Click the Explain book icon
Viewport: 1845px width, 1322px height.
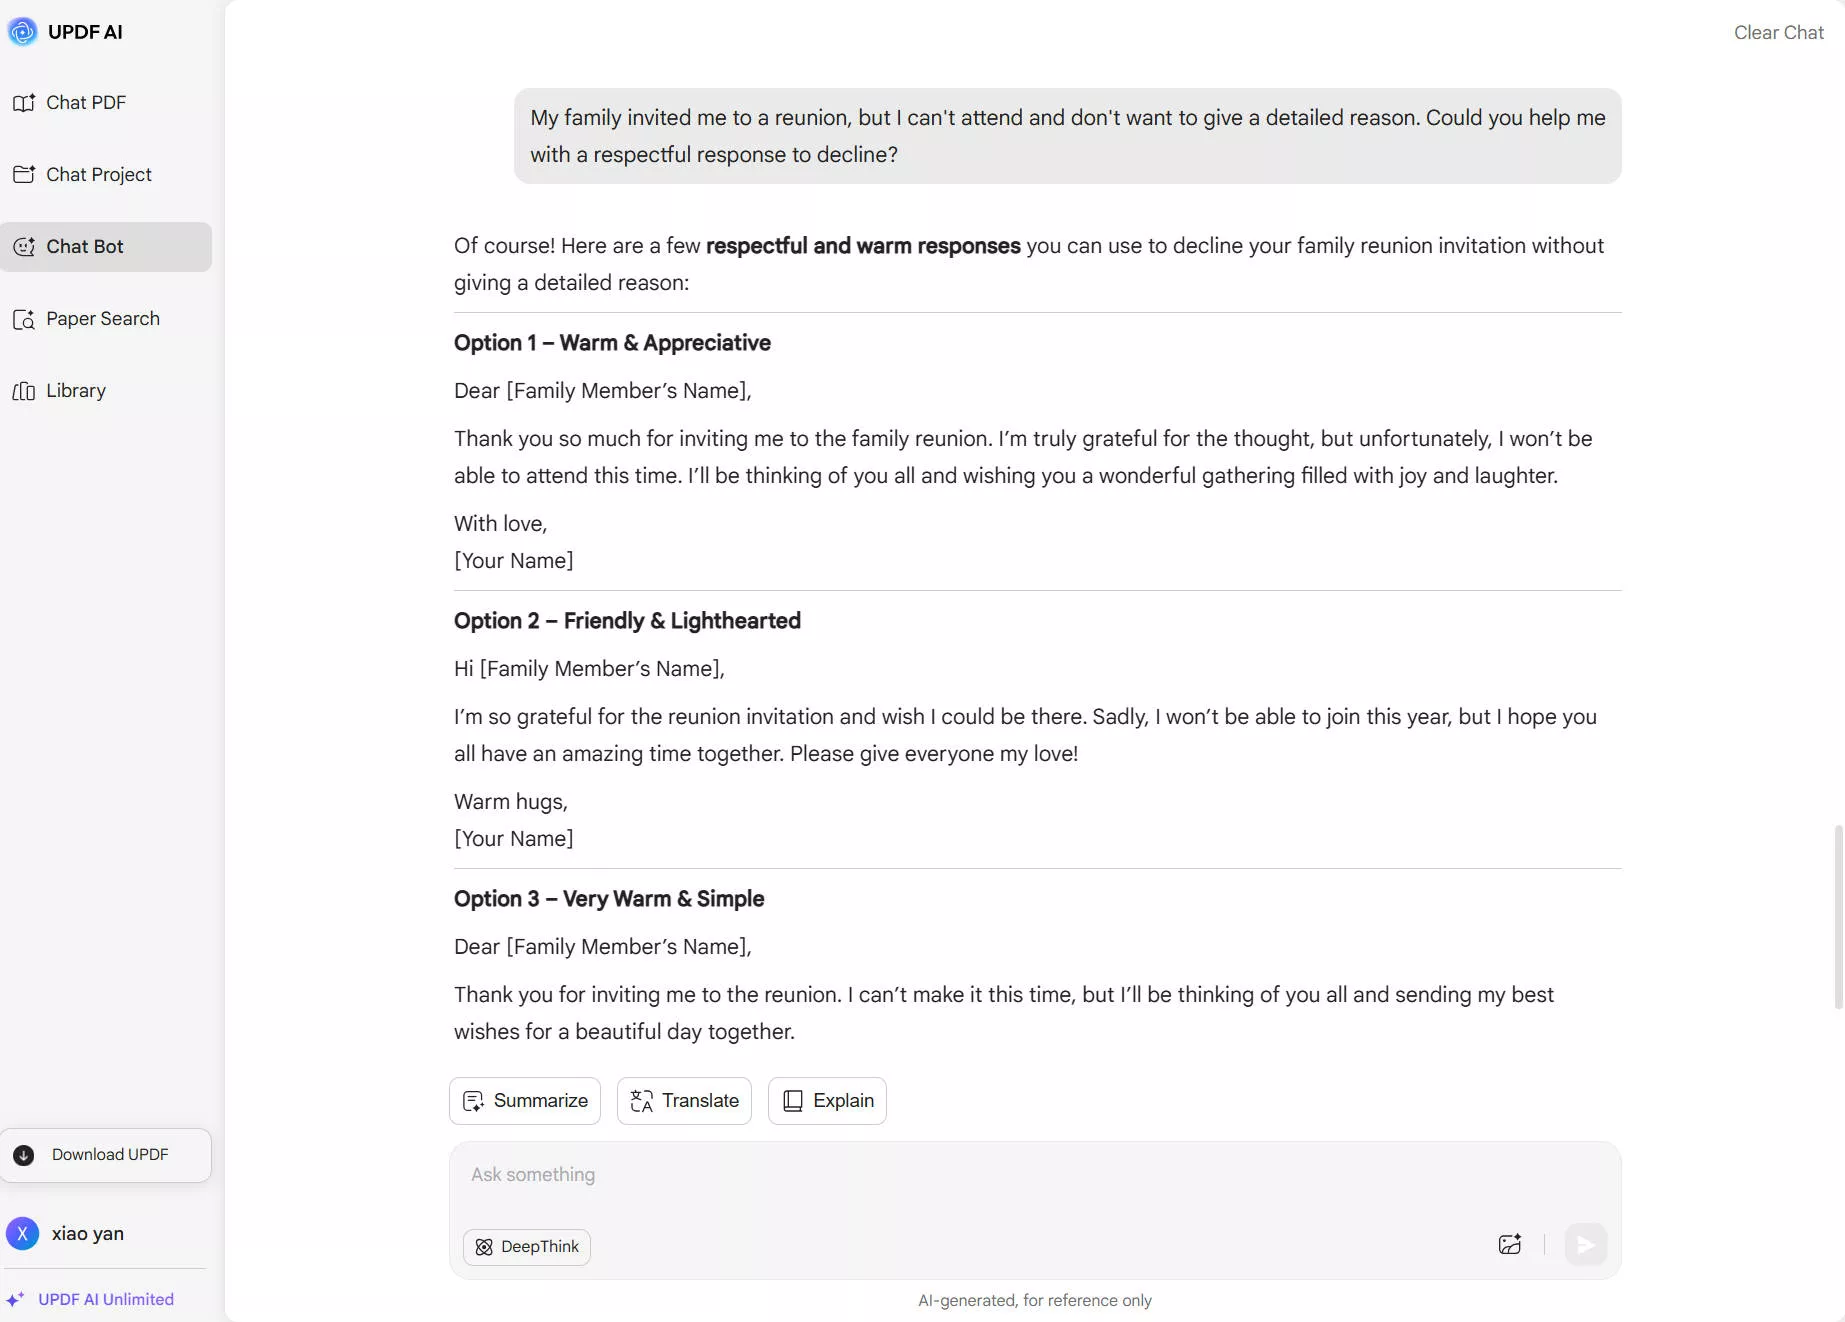[793, 1101]
